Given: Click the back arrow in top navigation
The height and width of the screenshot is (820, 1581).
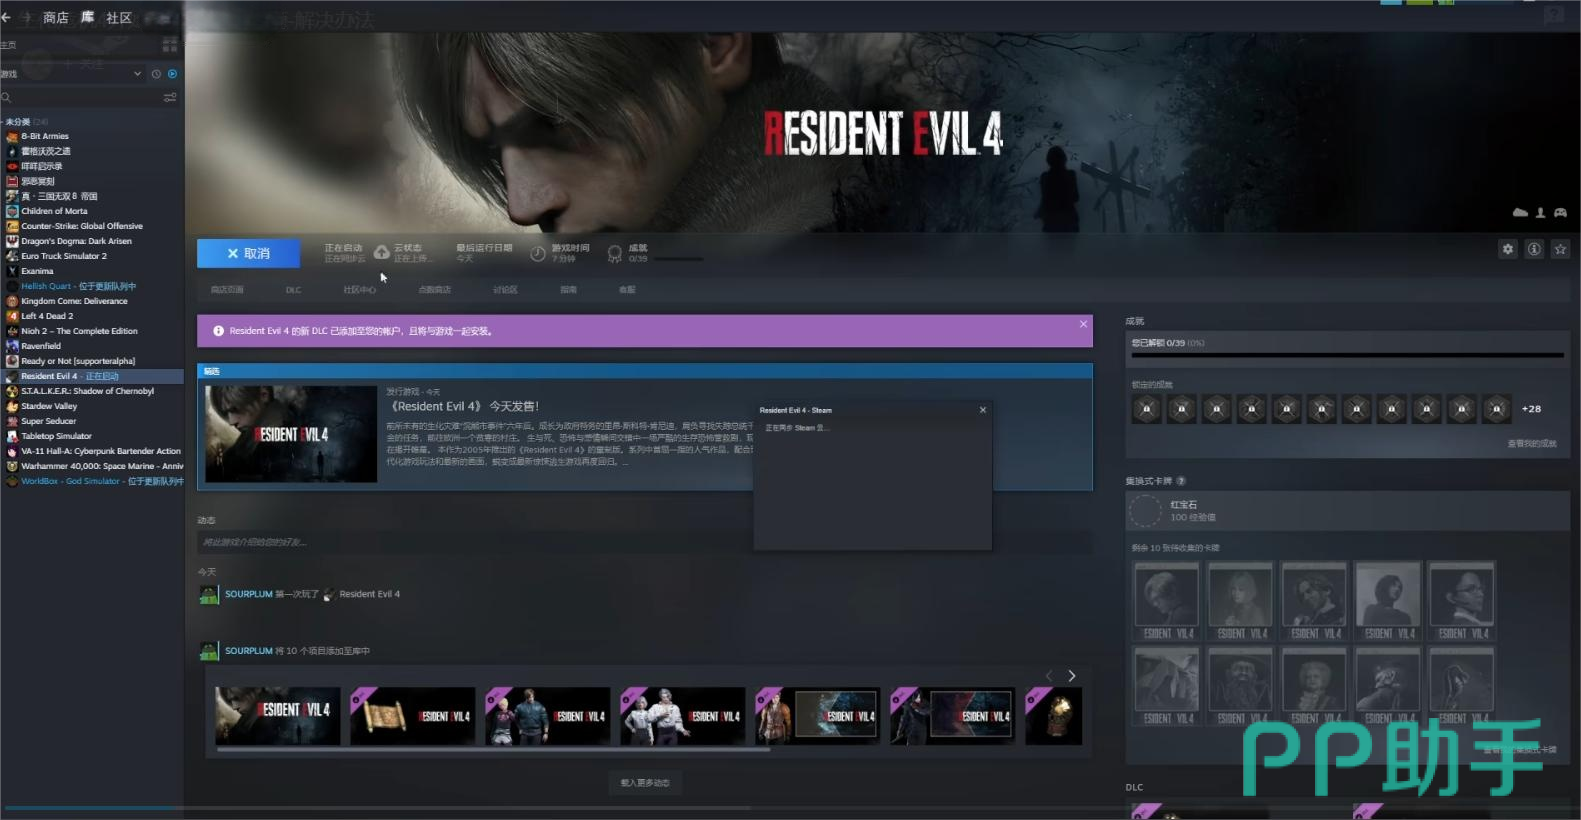Looking at the screenshot, I should (7, 17).
